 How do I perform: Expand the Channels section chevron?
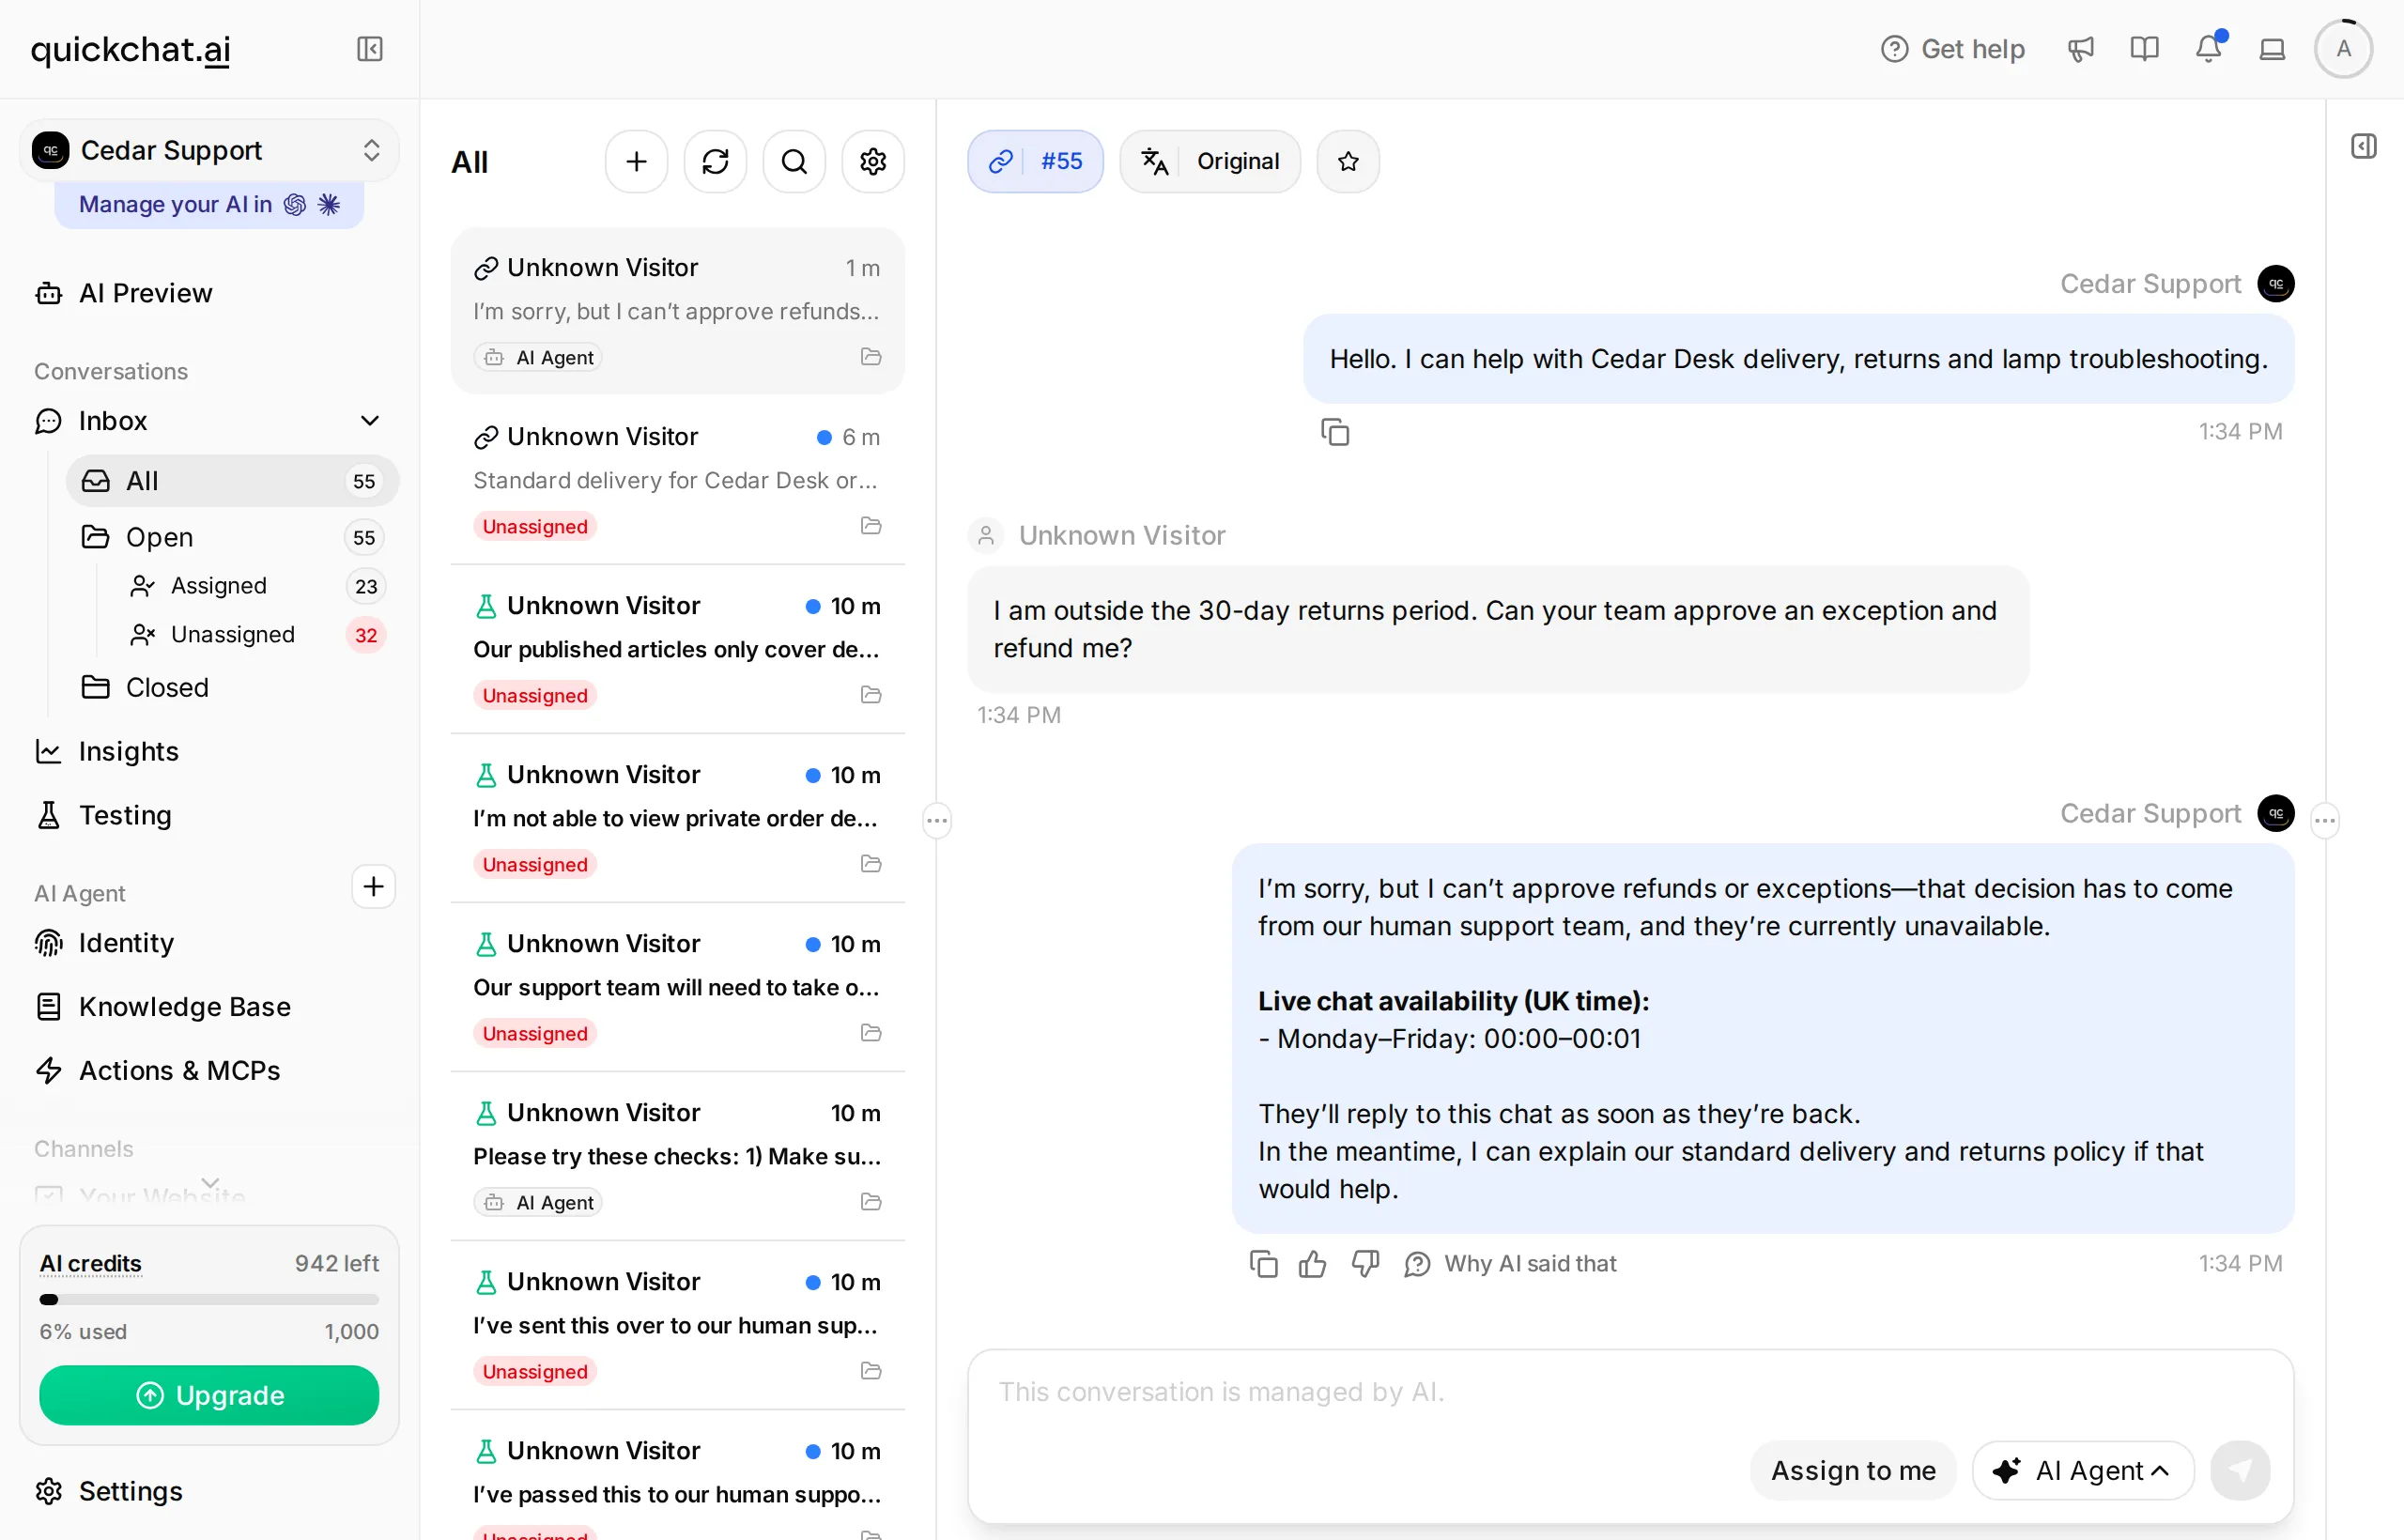click(x=210, y=1183)
